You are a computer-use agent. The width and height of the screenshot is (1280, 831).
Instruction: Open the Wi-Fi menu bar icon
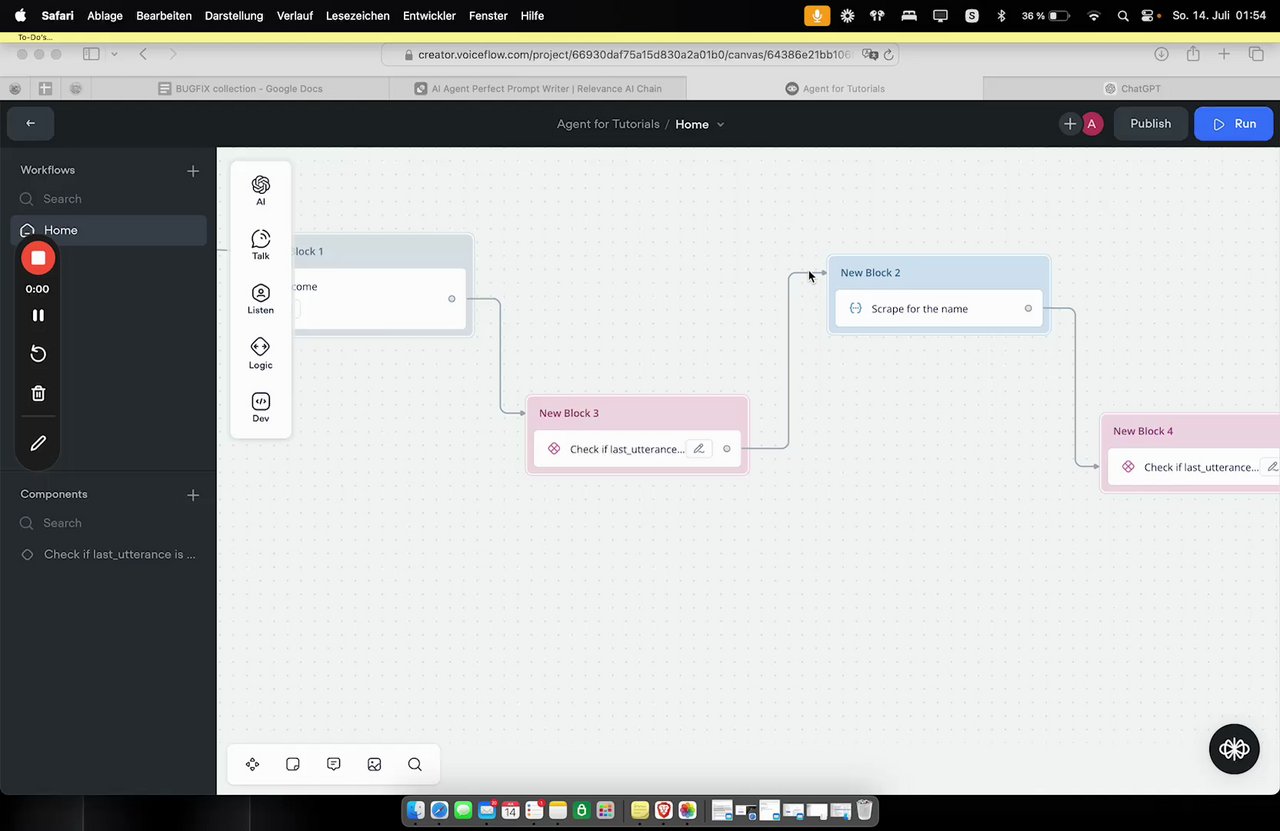click(x=1094, y=16)
